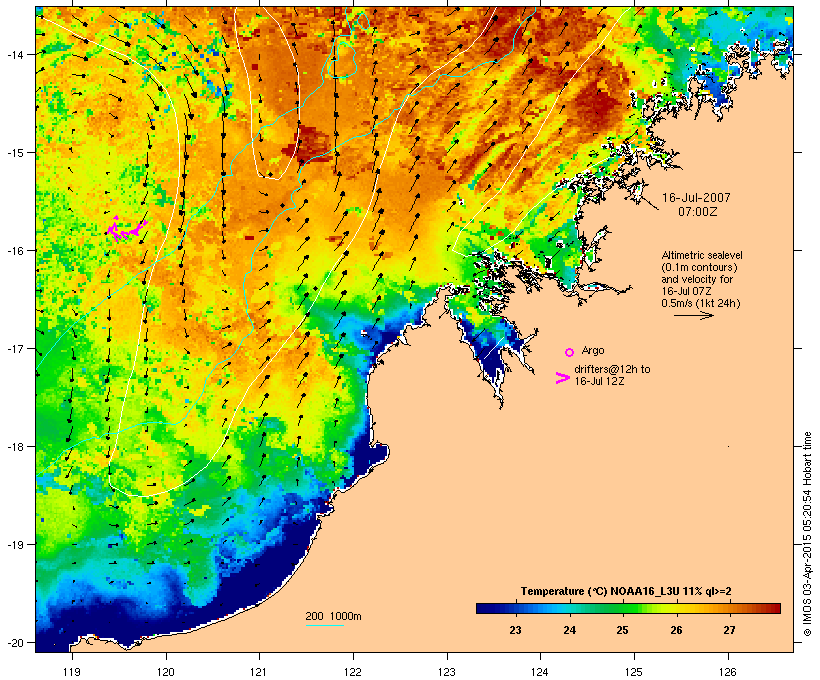Click the latitude axis label -18
820x680 pixels.
point(15,446)
